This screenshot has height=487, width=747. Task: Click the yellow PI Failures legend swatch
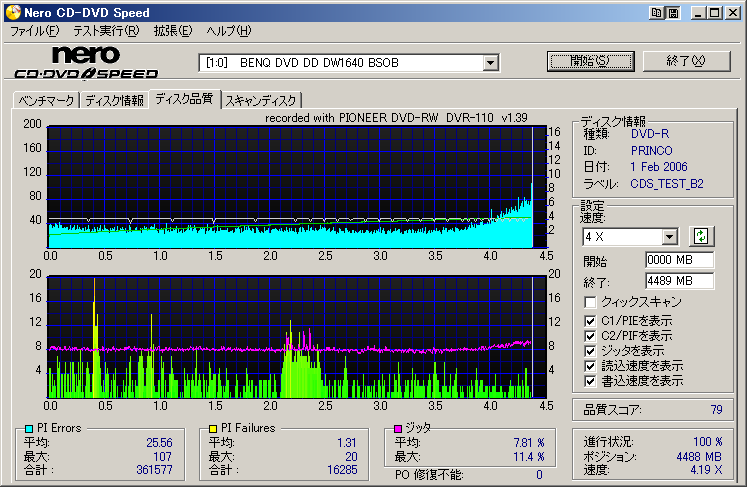point(212,428)
